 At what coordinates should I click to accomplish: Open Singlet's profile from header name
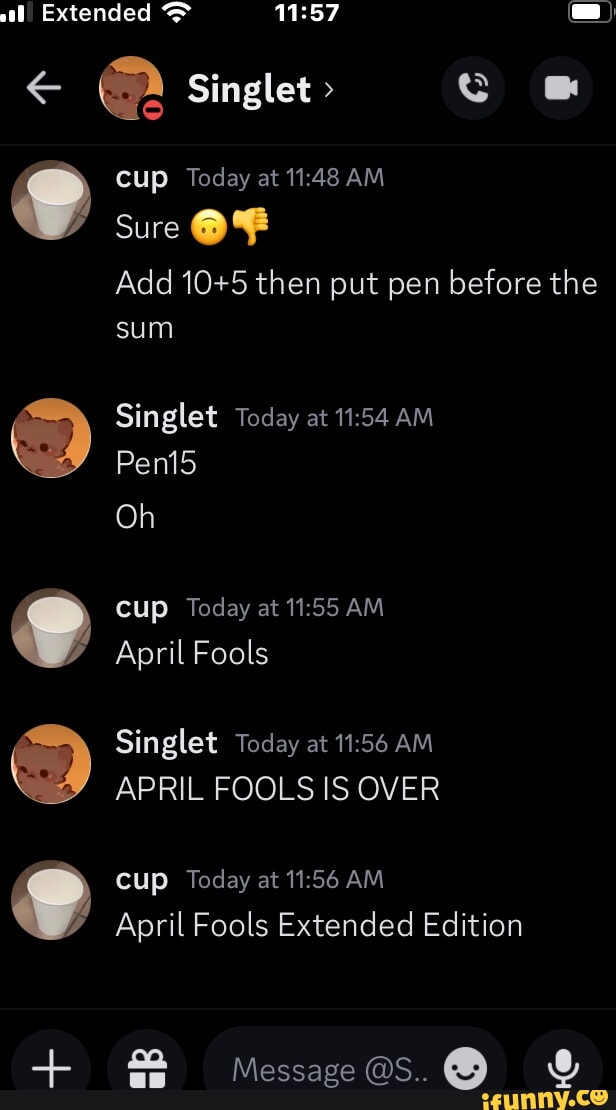click(250, 90)
